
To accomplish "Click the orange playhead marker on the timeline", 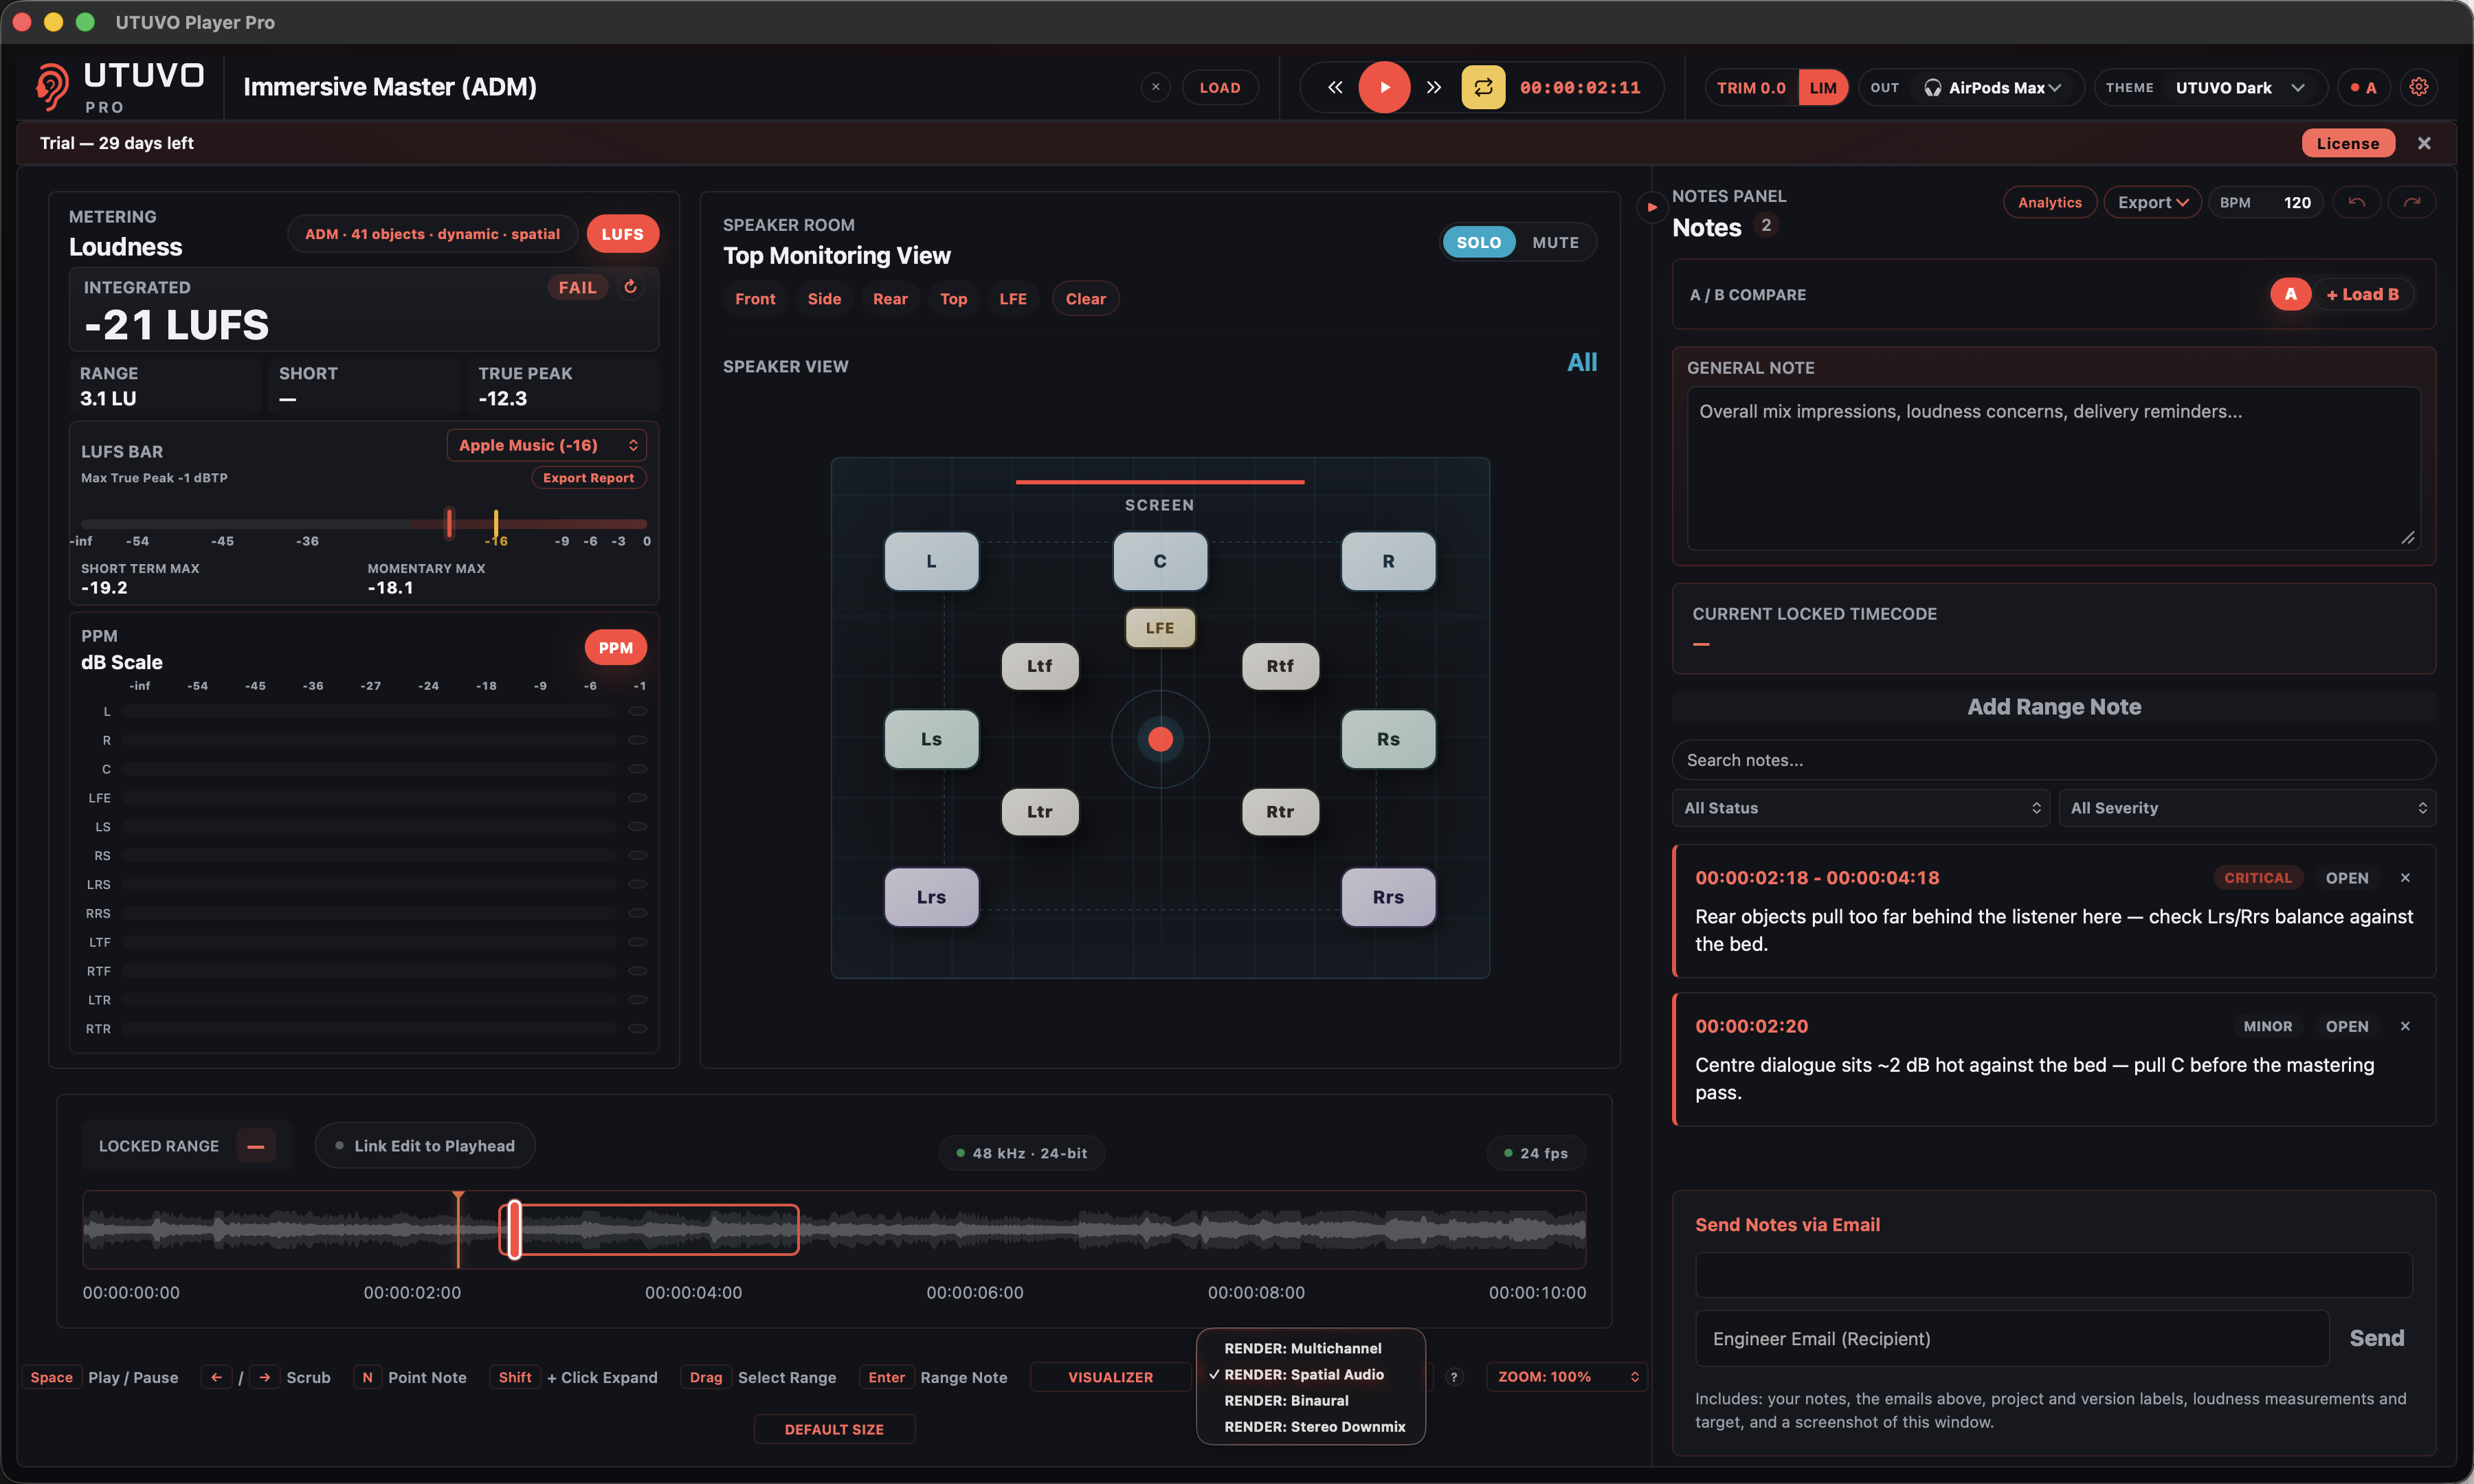I will pyautogui.click(x=458, y=1229).
